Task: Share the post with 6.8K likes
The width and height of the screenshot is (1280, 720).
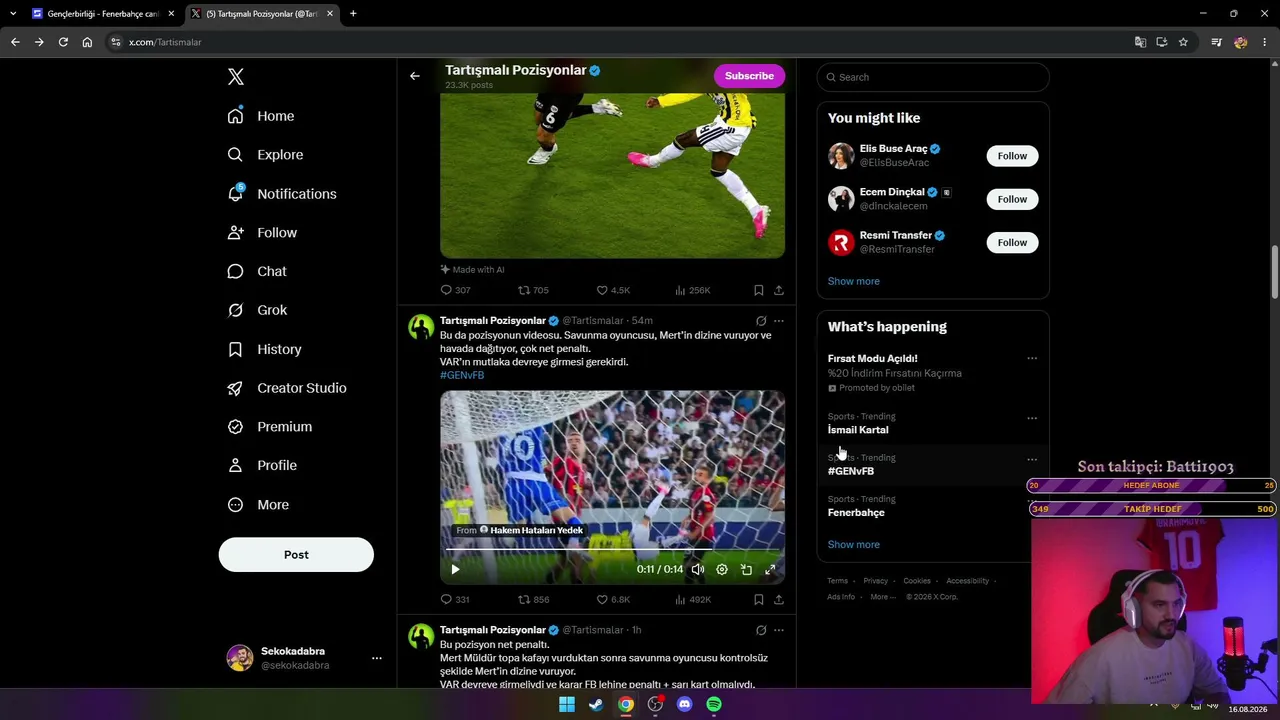Action: 779,600
